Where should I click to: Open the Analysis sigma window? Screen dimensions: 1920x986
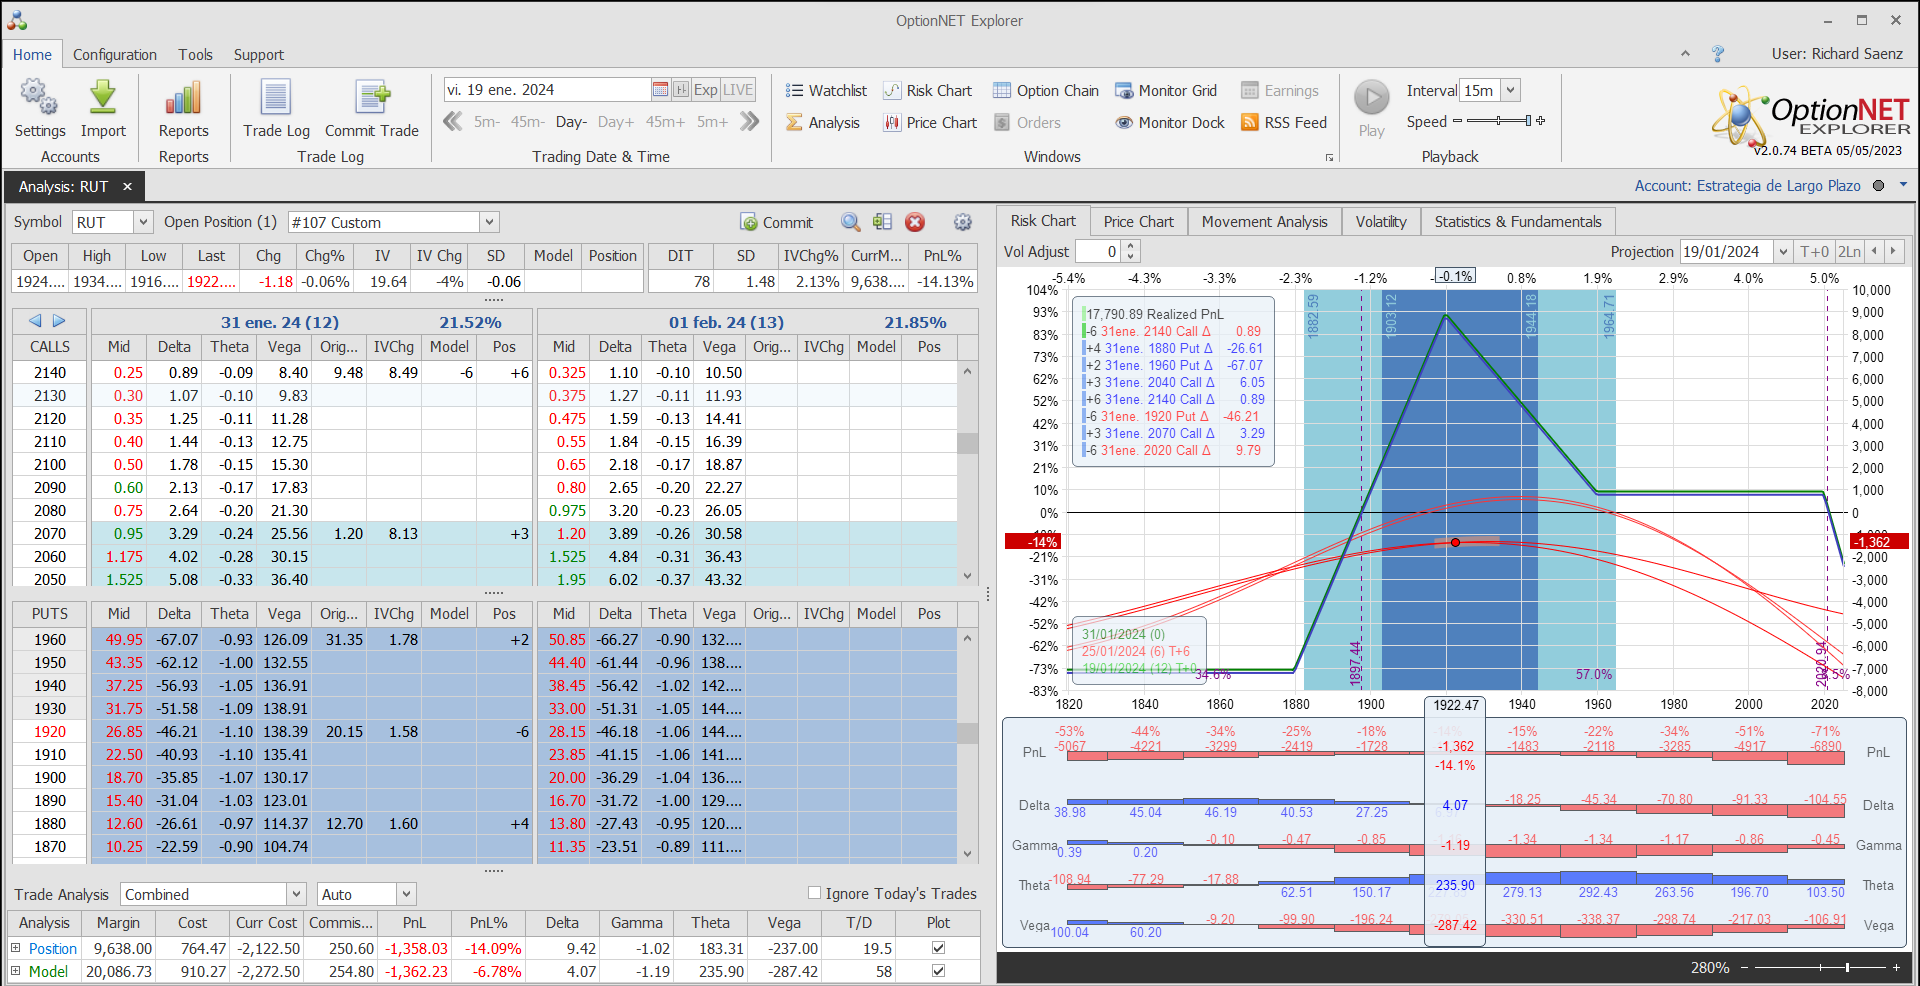[x=822, y=123]
